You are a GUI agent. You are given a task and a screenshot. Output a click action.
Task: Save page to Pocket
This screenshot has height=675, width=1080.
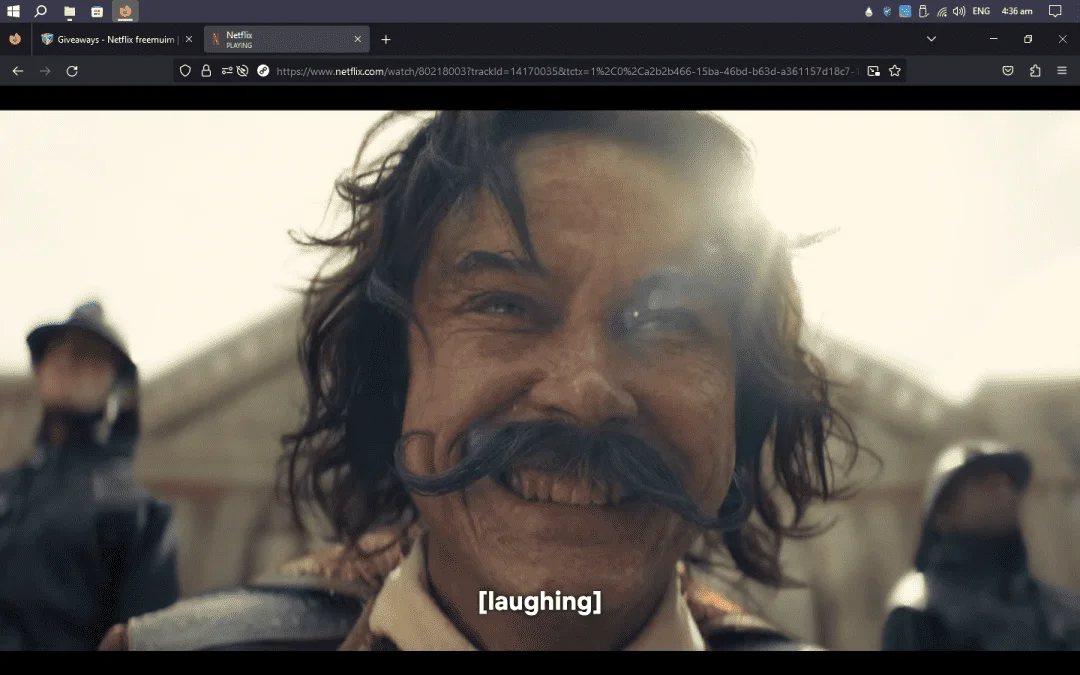coord(1008,70)
